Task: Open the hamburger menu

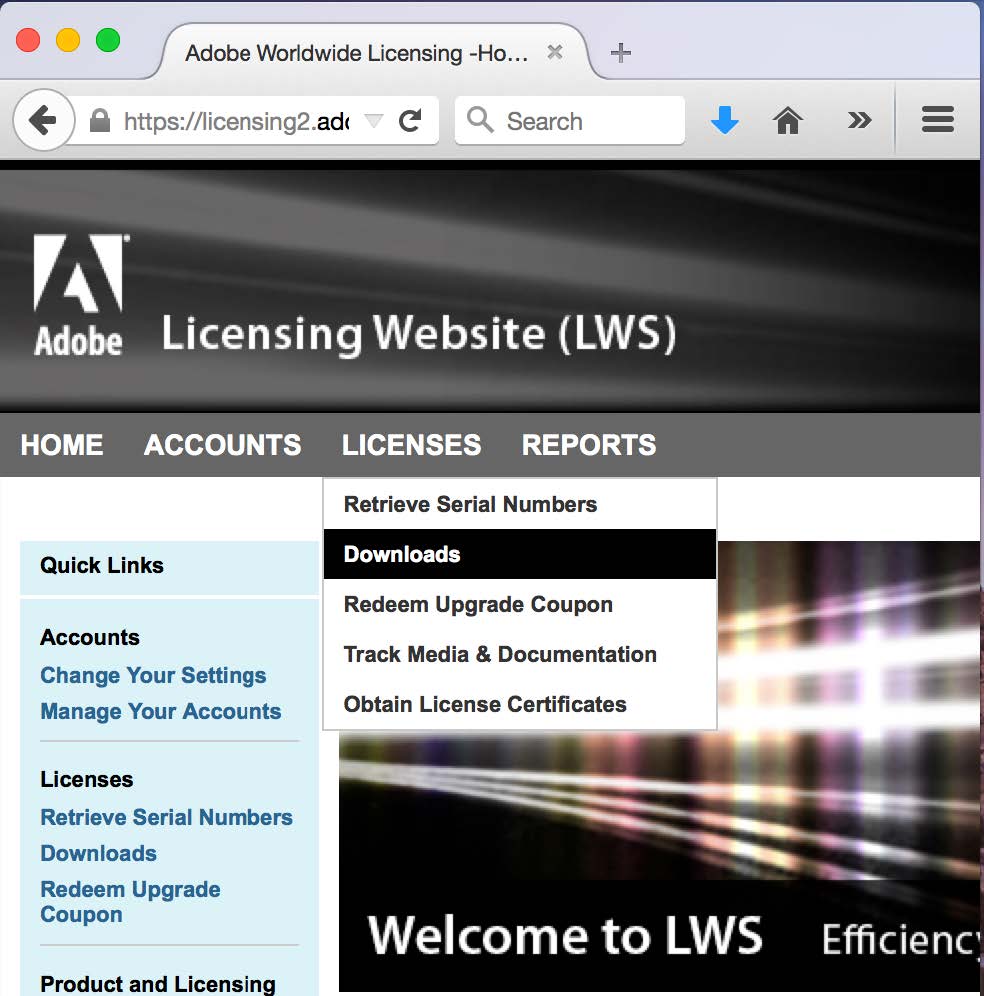Action: 938,119
